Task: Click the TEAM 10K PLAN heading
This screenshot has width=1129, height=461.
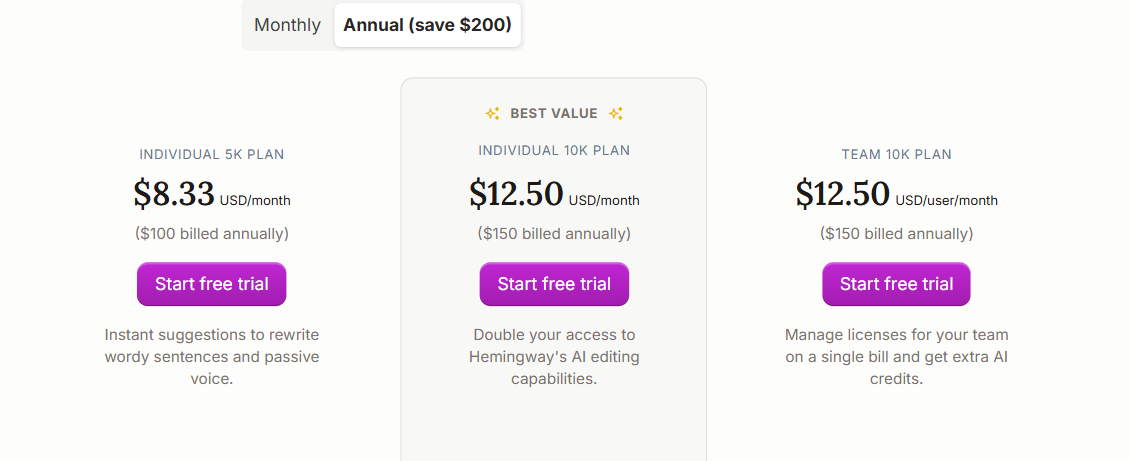Action: (x=896, y=154)
